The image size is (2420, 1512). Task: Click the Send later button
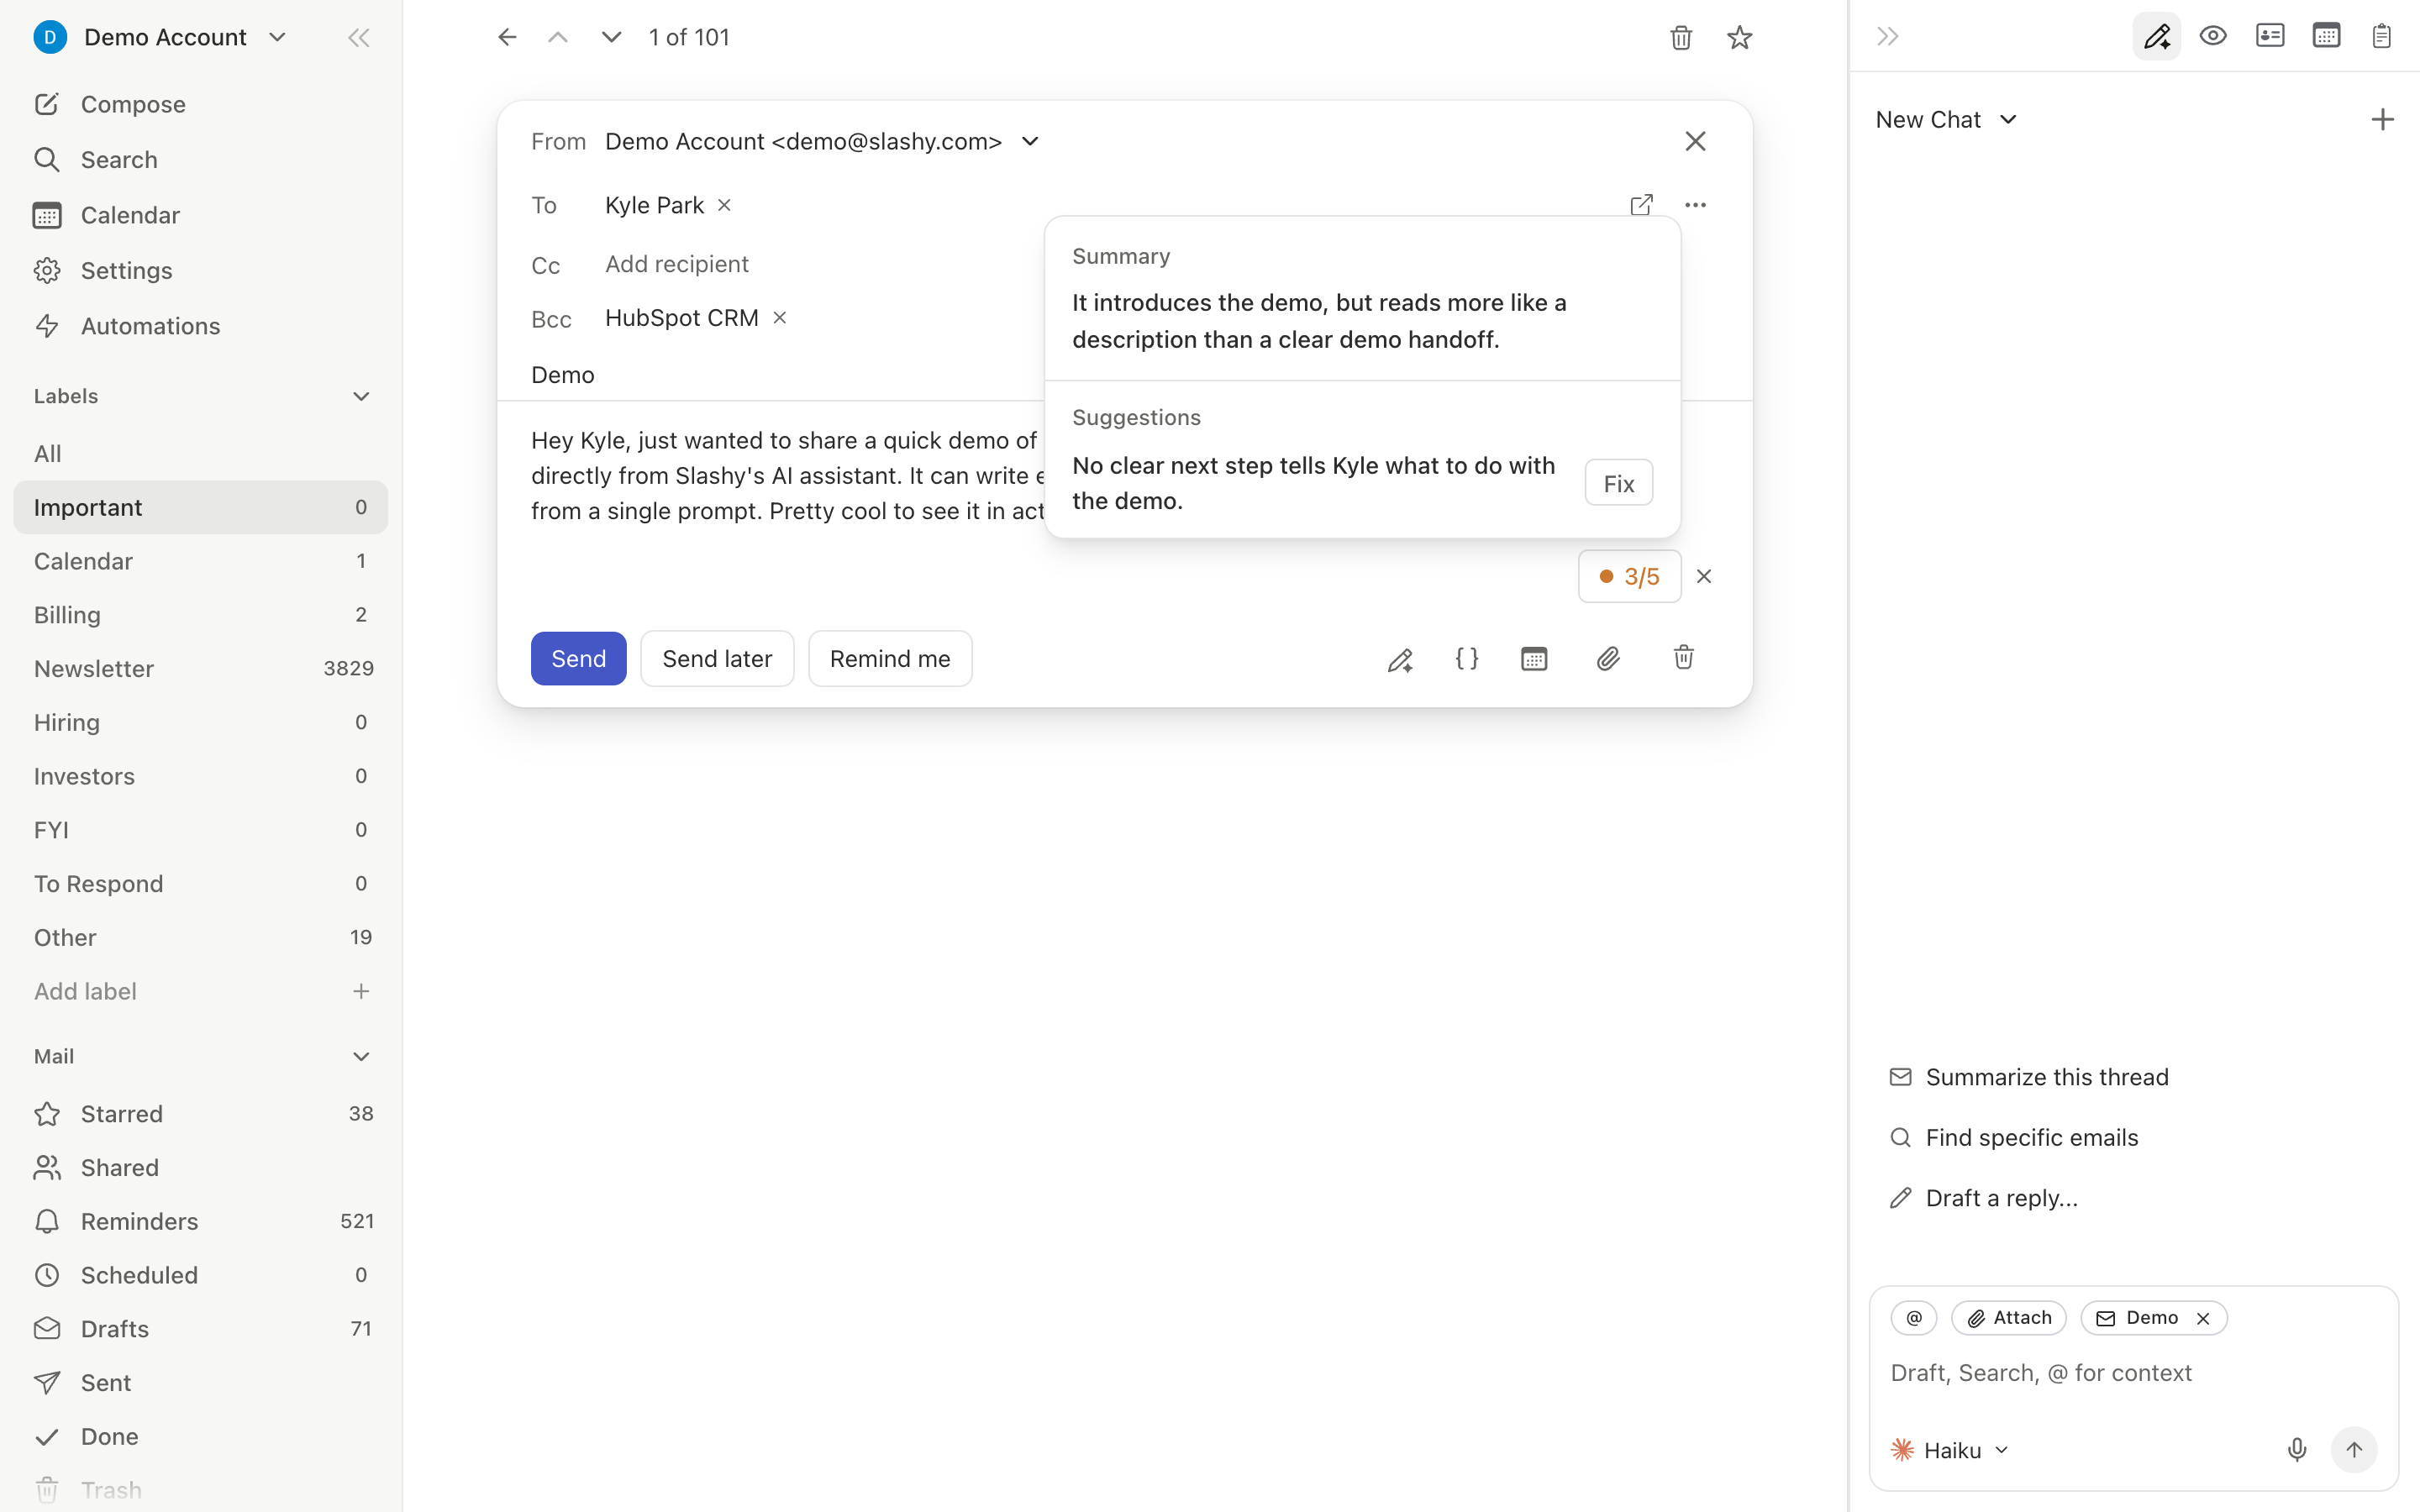[717, 659]
